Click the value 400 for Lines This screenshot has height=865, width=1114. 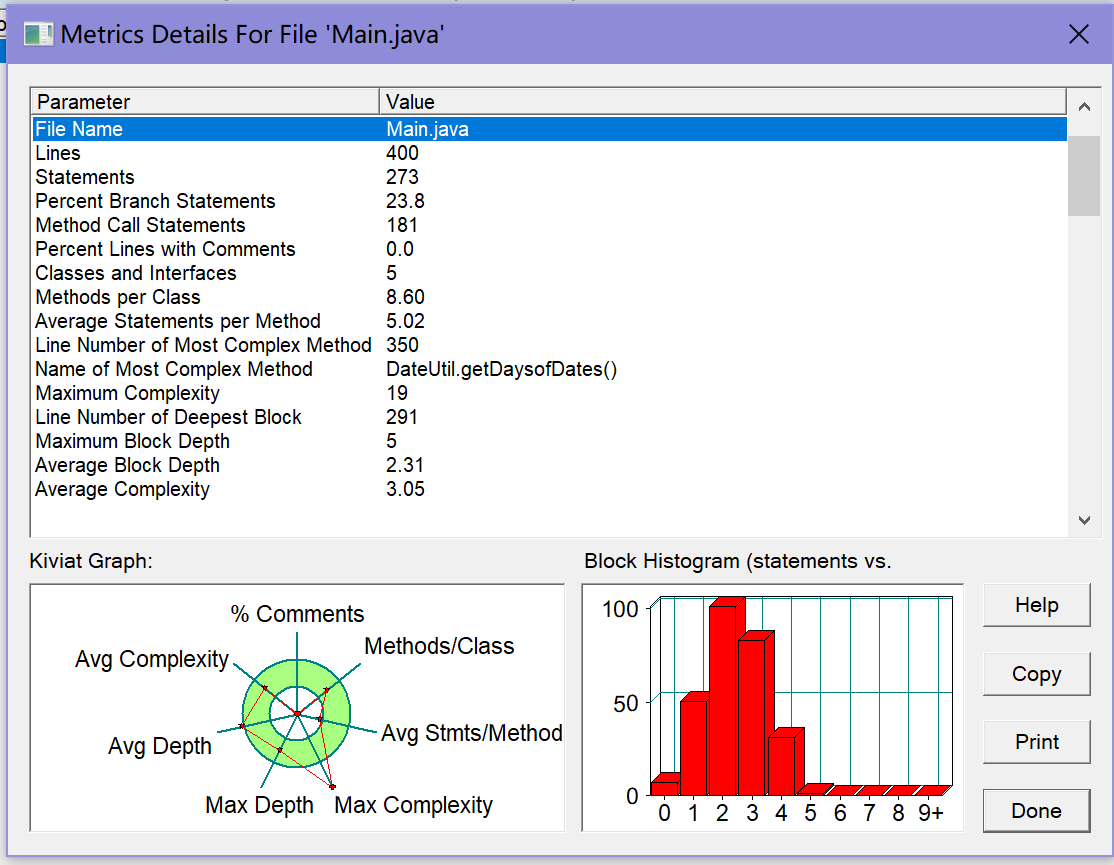(x=402, y=153)
